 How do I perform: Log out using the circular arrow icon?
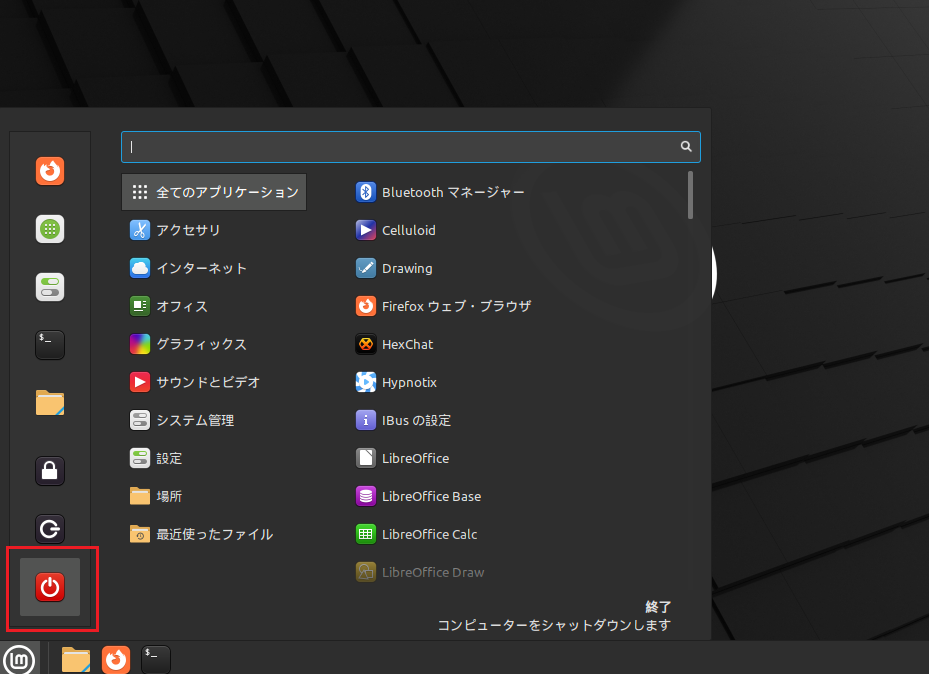[50, 529]
